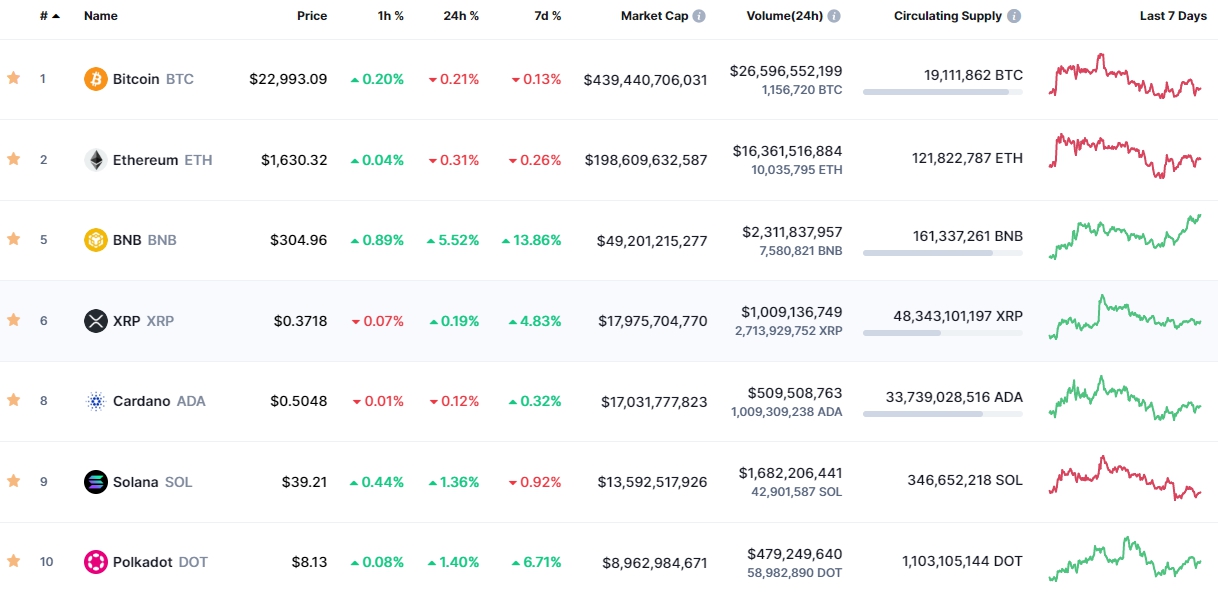Screen dimensions: 1218x599
Task: Click the Solana logo icon
Action: (x=96, y=482)
